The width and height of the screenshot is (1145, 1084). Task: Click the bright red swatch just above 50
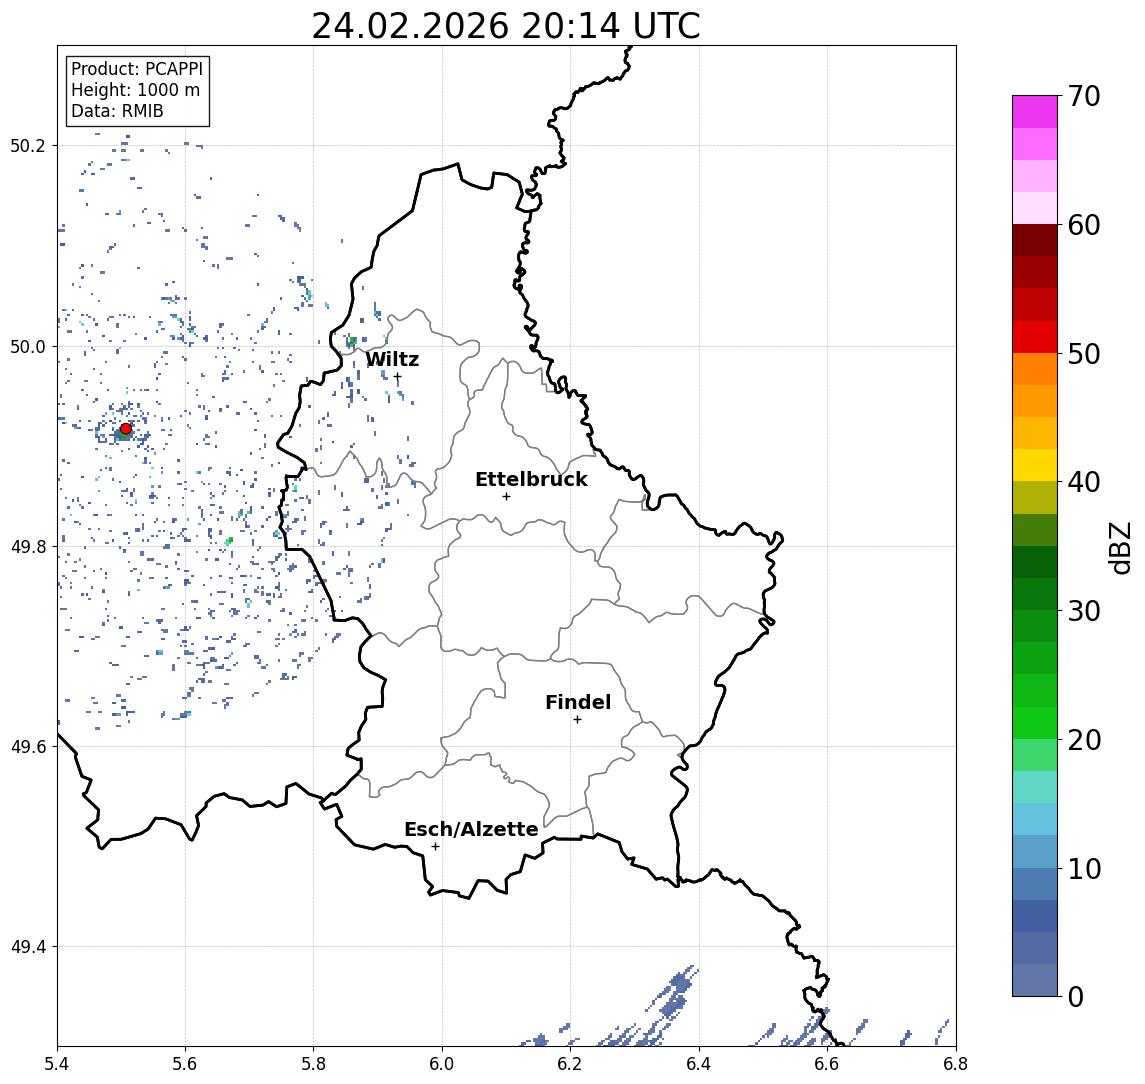coord(1035,337)
